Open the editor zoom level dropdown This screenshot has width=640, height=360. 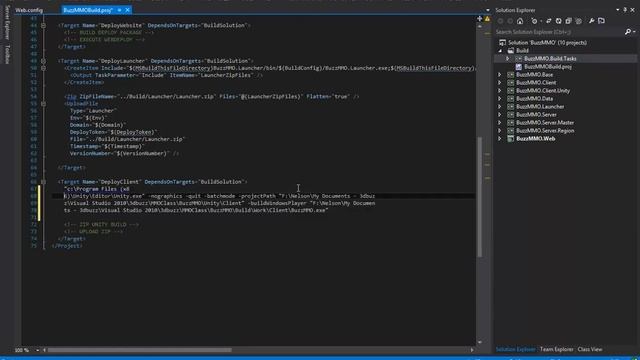coord(37,350)
